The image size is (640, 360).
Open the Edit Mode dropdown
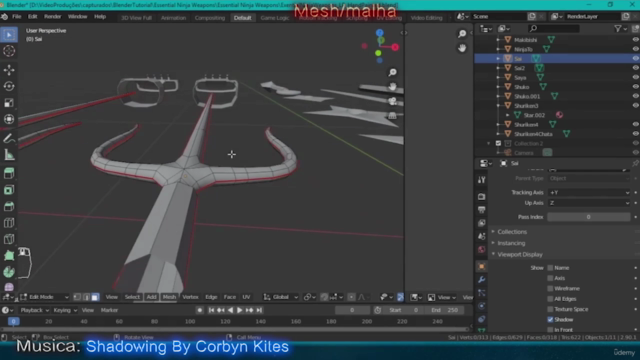coord(44,297)
